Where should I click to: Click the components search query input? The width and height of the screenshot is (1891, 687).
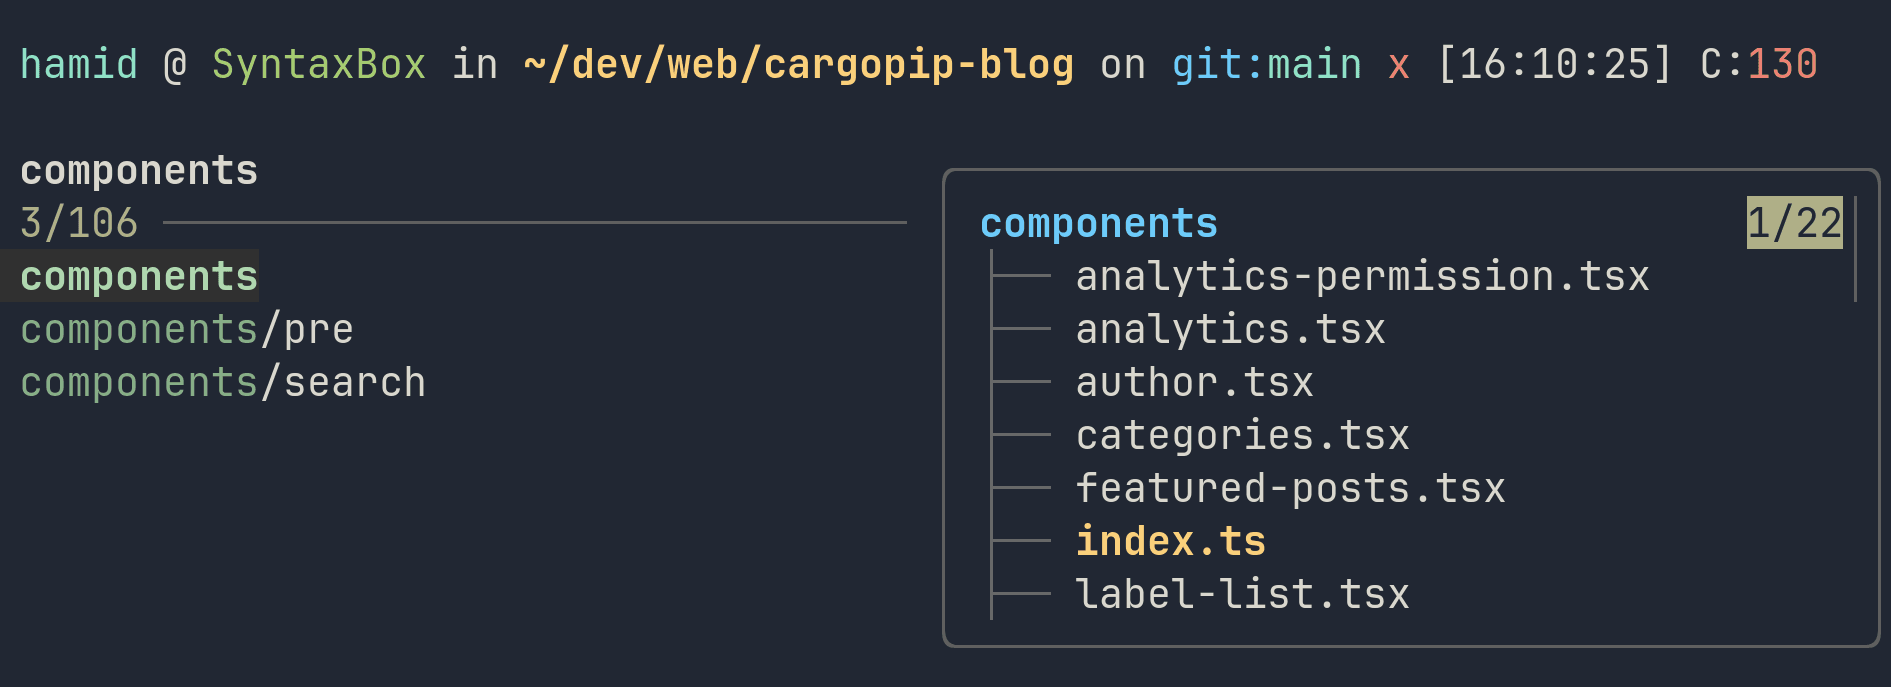[x=139, y=171]
